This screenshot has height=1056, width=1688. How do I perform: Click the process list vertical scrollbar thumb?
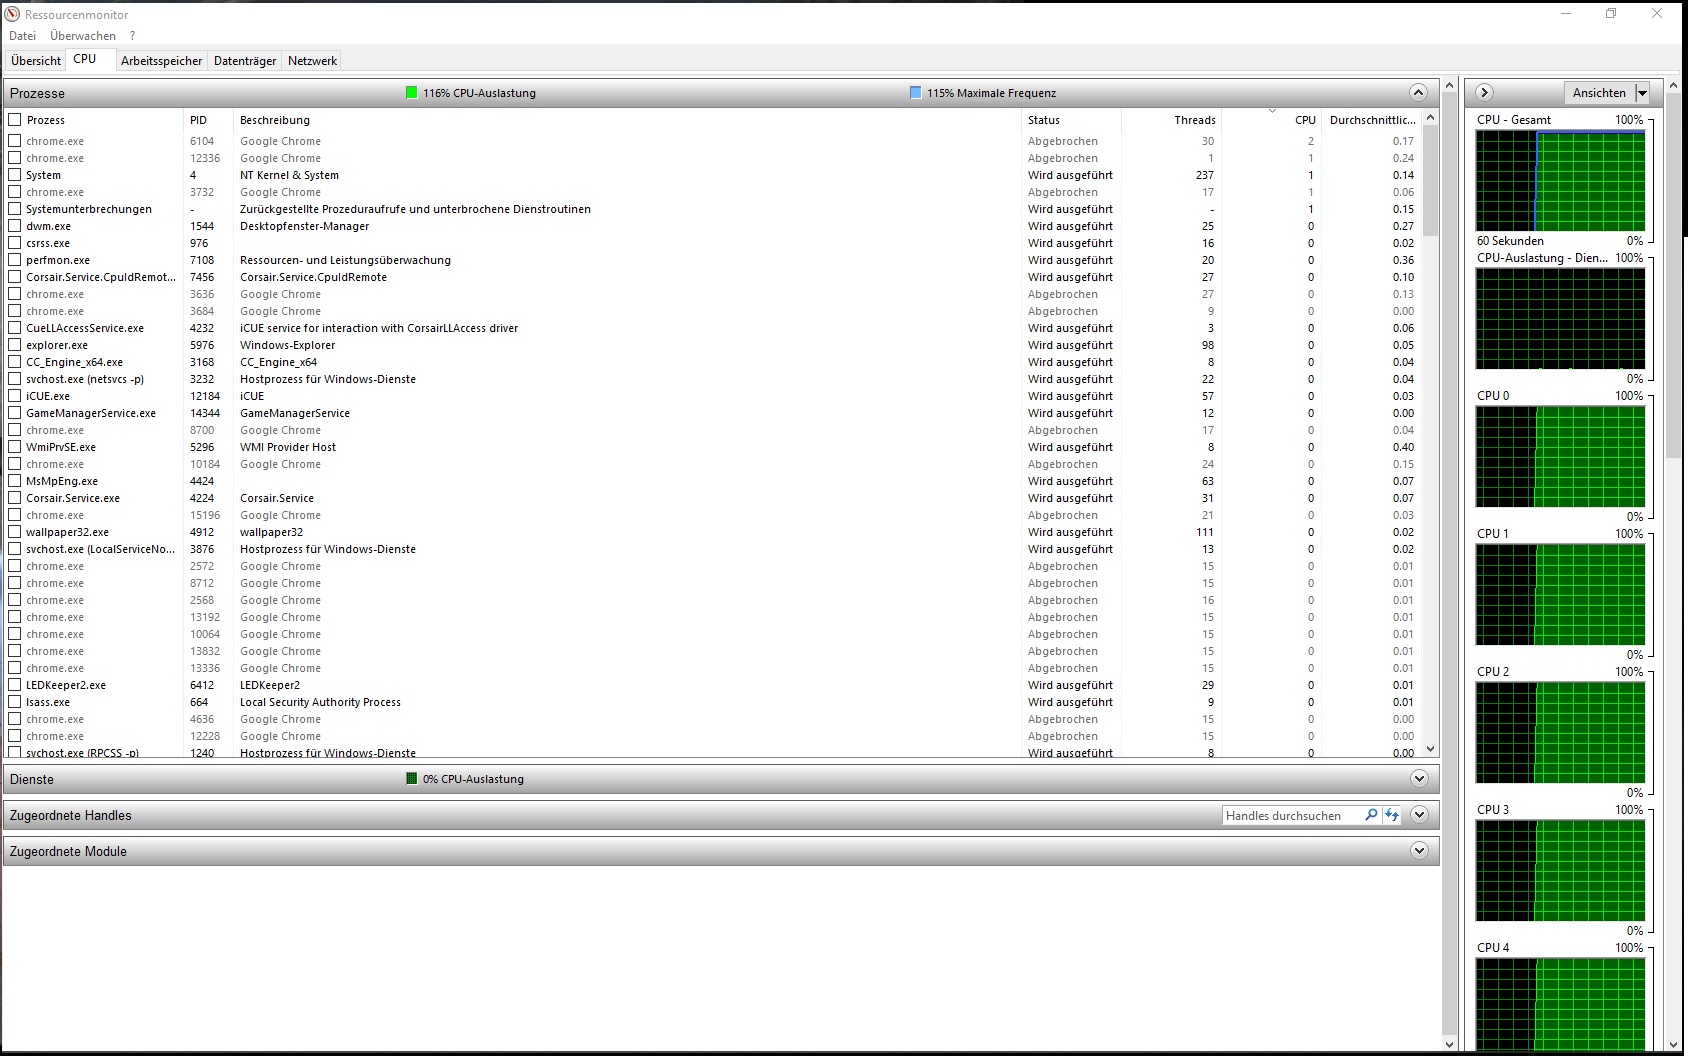[x=1430, y=180]
